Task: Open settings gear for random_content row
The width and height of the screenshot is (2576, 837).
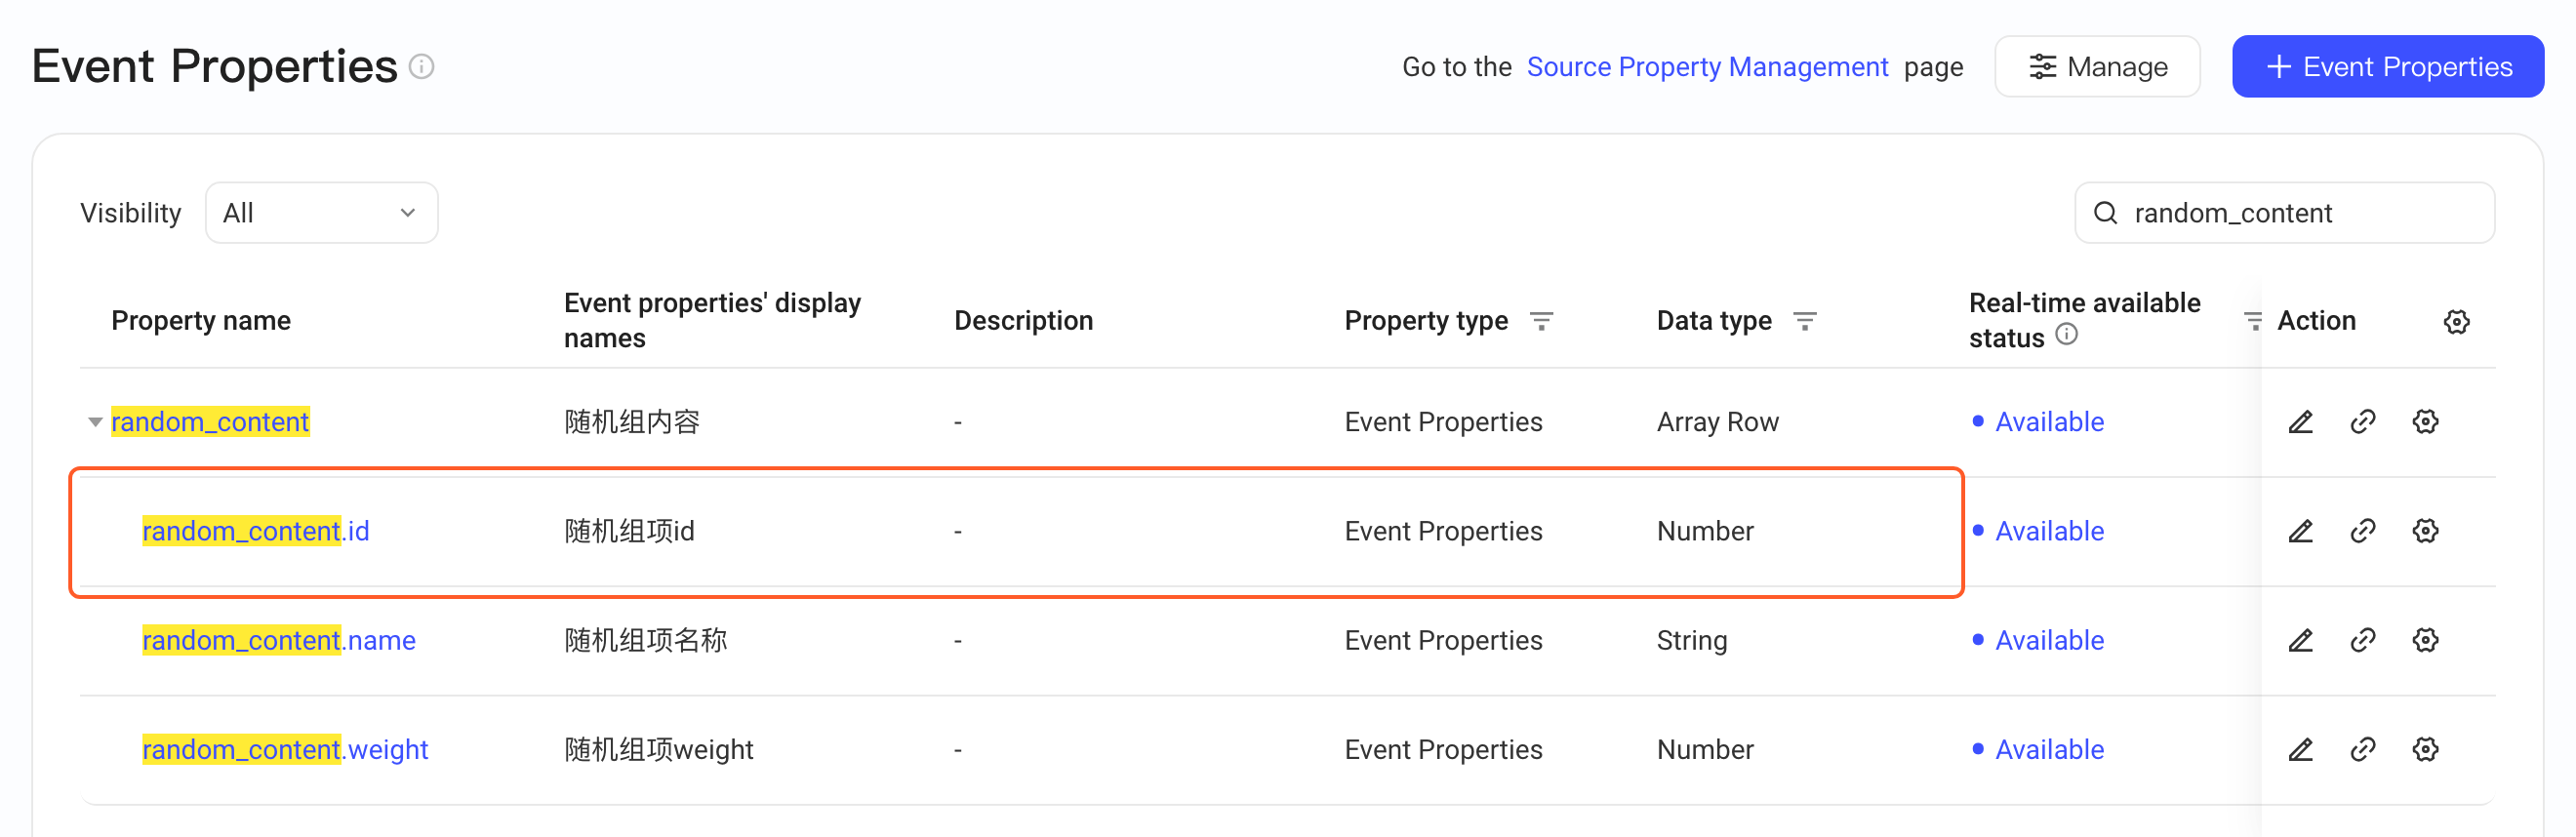Action: (2425, 422)
